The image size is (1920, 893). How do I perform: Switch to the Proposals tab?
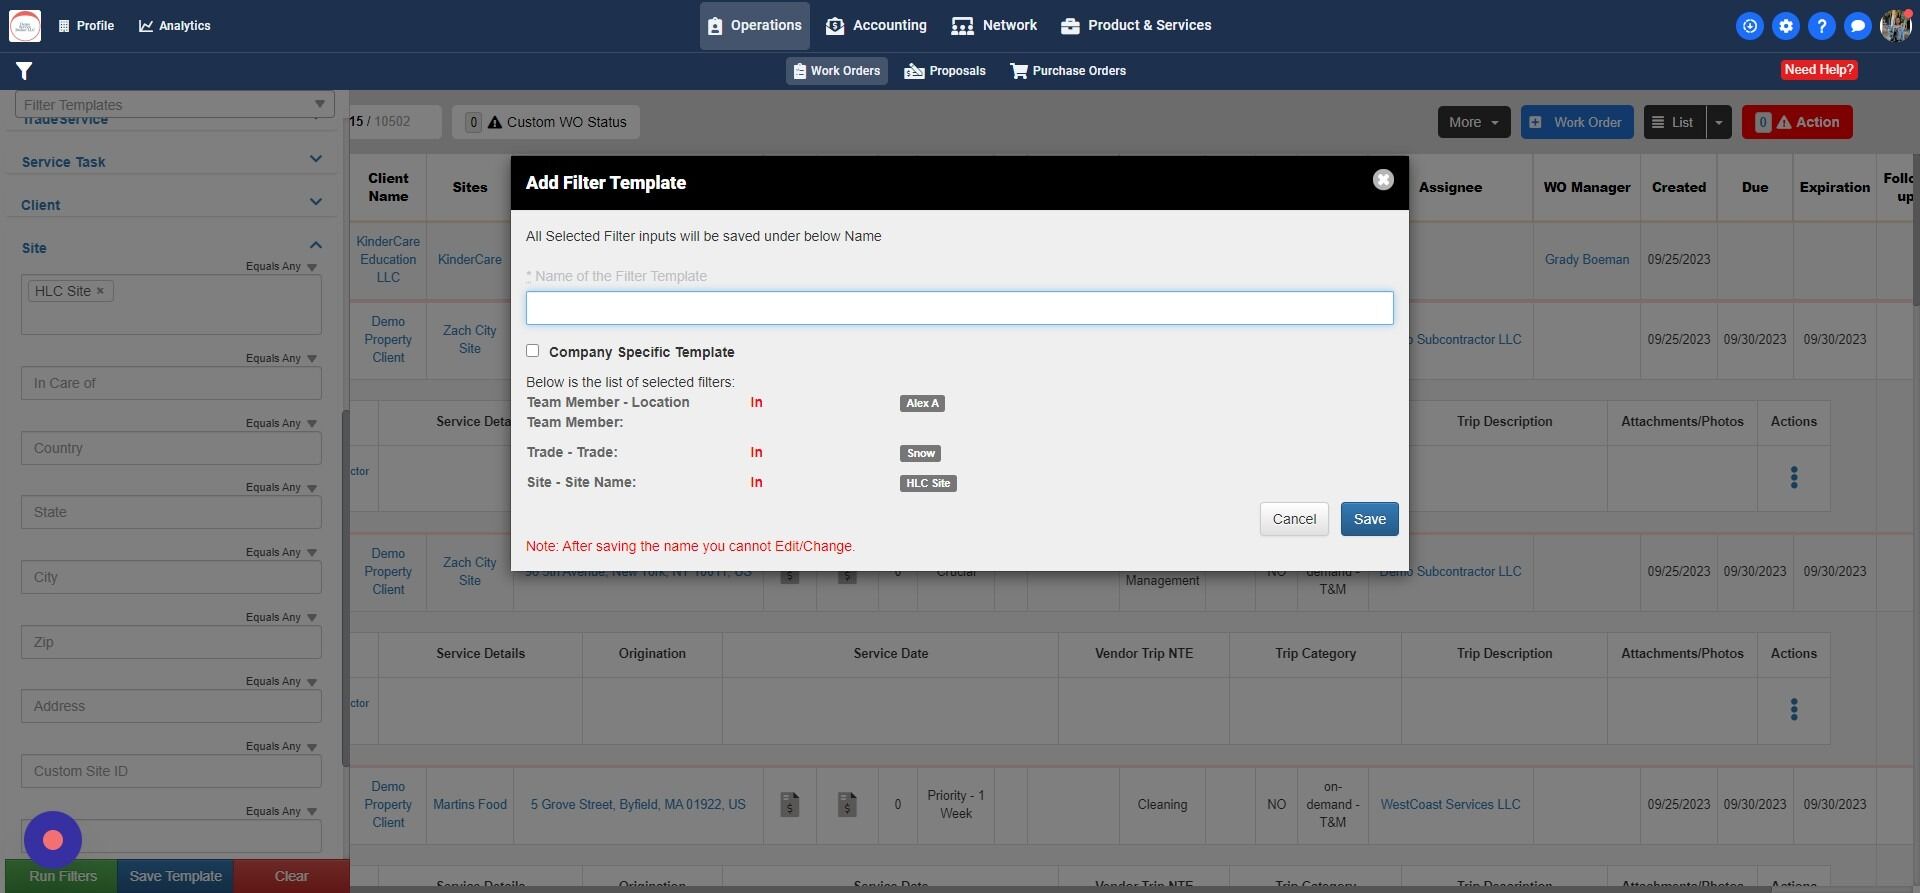tap(945, 71)
